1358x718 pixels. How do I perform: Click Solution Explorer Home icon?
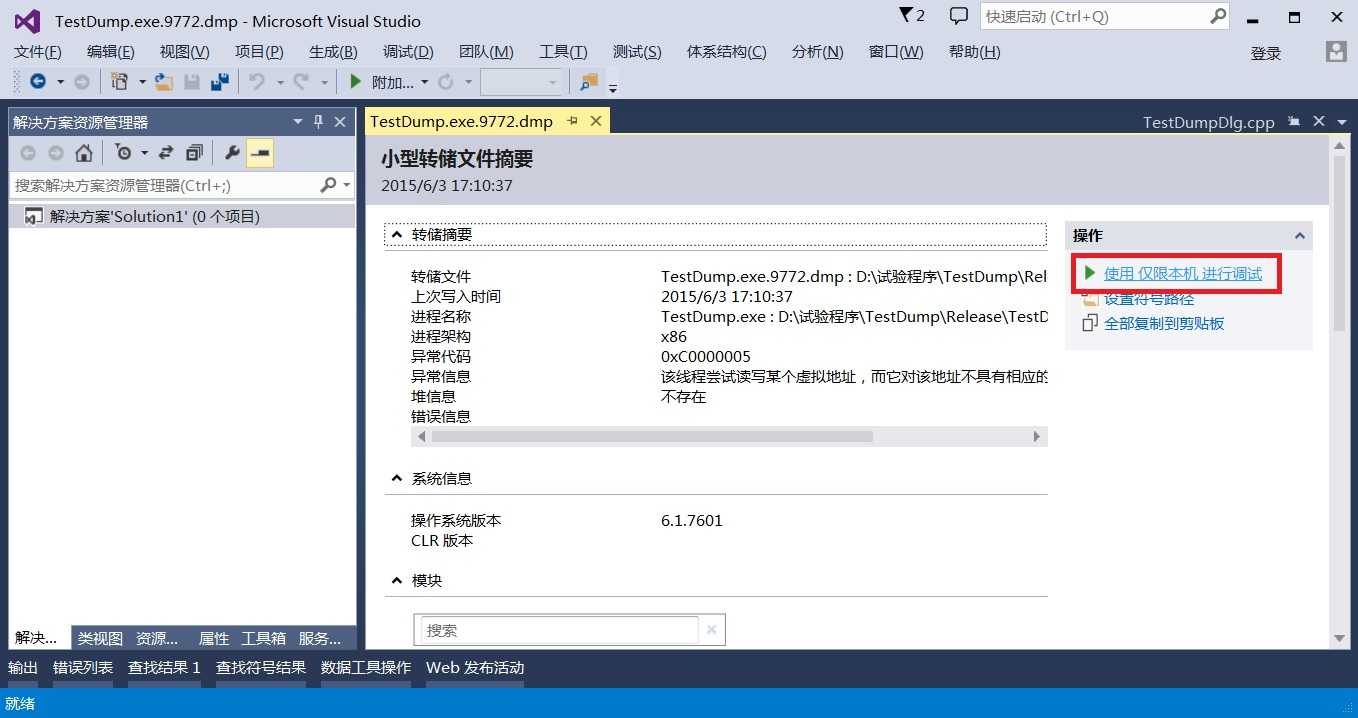coord(84,153)
